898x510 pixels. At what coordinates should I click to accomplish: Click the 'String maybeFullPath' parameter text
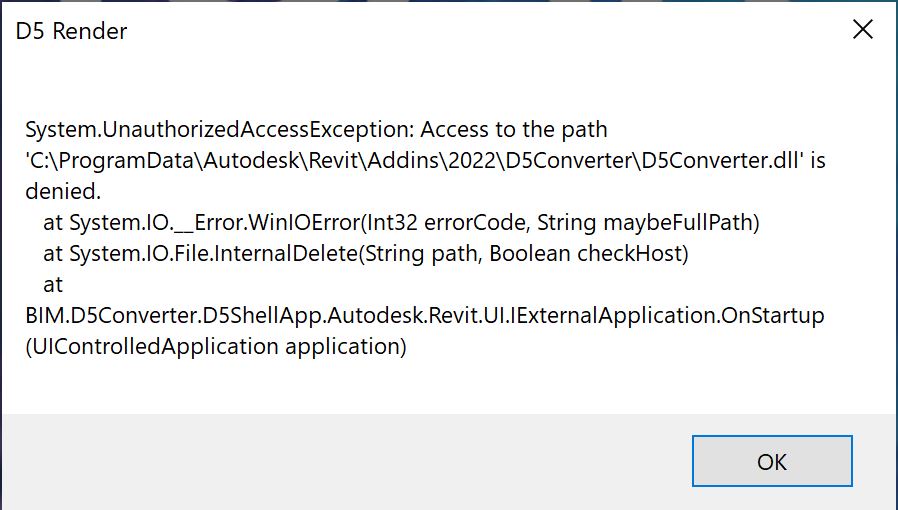[x=646, y=223]
